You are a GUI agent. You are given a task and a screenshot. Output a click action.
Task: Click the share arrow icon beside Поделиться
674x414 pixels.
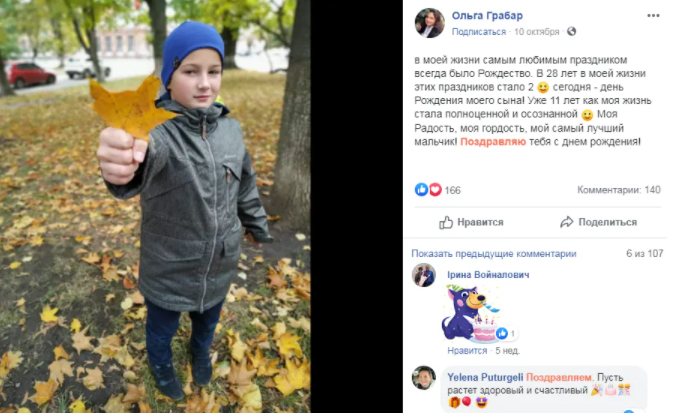pyautogui.click(x=567, y=222)
